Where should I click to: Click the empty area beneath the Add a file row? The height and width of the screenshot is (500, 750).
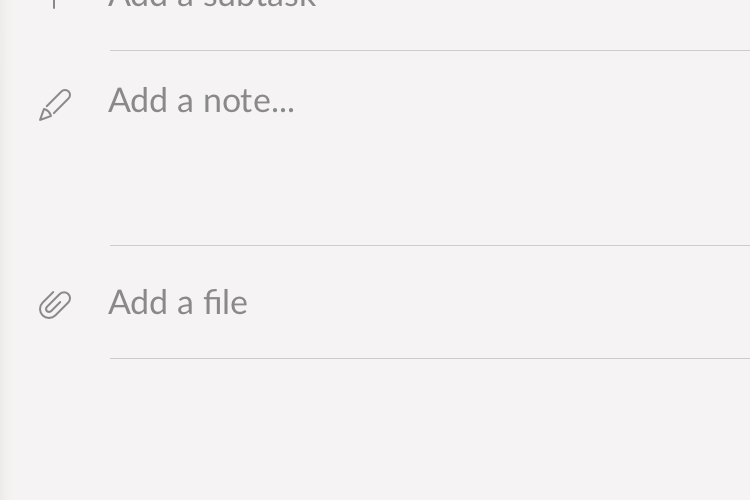375,429
